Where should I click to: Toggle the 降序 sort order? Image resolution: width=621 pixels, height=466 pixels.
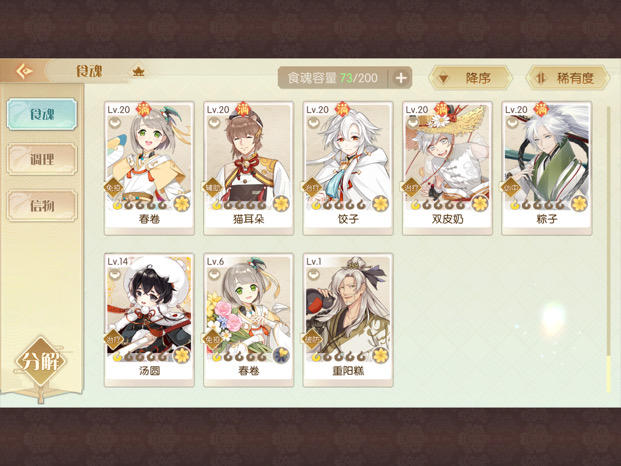(471, 78)
